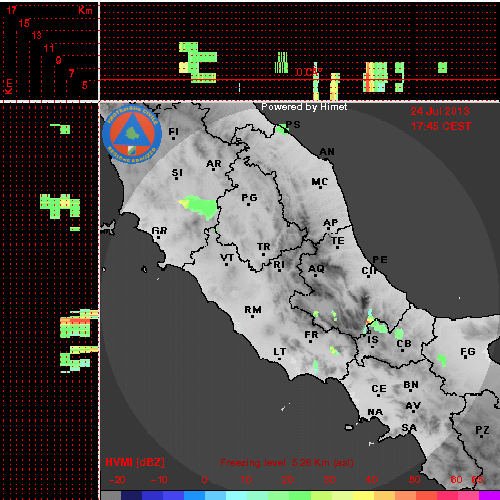Click the Powered by Himet text
The image size is (500, 500).
[x=304, y=107]
